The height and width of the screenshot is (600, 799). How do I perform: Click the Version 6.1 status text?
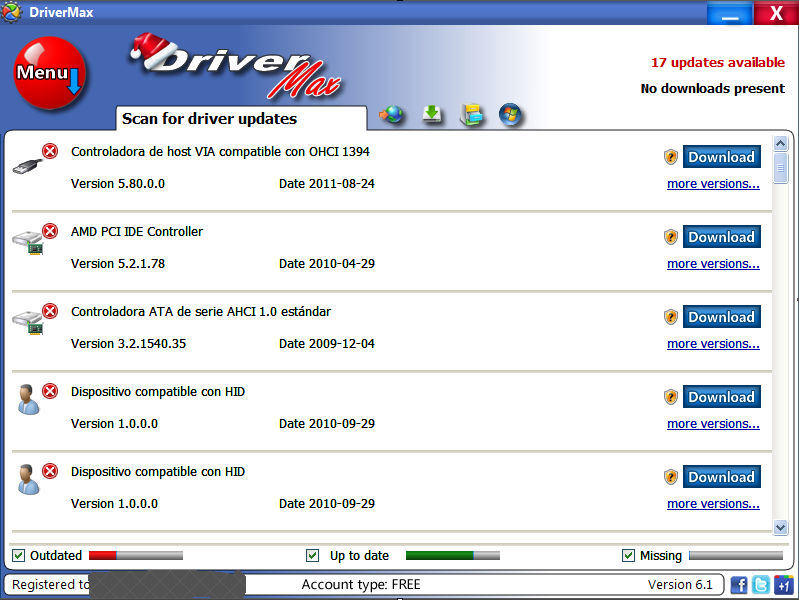tap(680, 584)
